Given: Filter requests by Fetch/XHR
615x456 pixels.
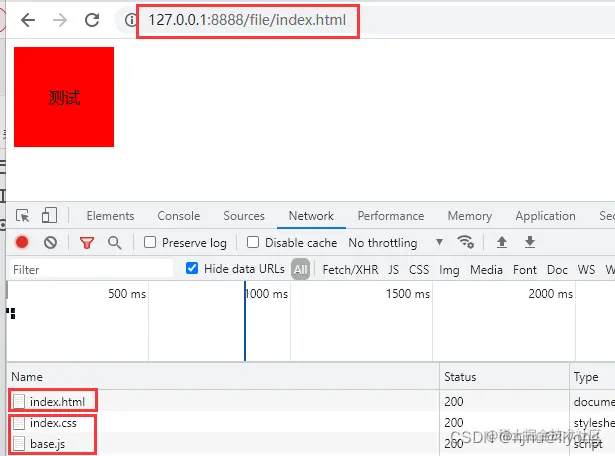Looking at the screenshot, I should click(350, 269).
